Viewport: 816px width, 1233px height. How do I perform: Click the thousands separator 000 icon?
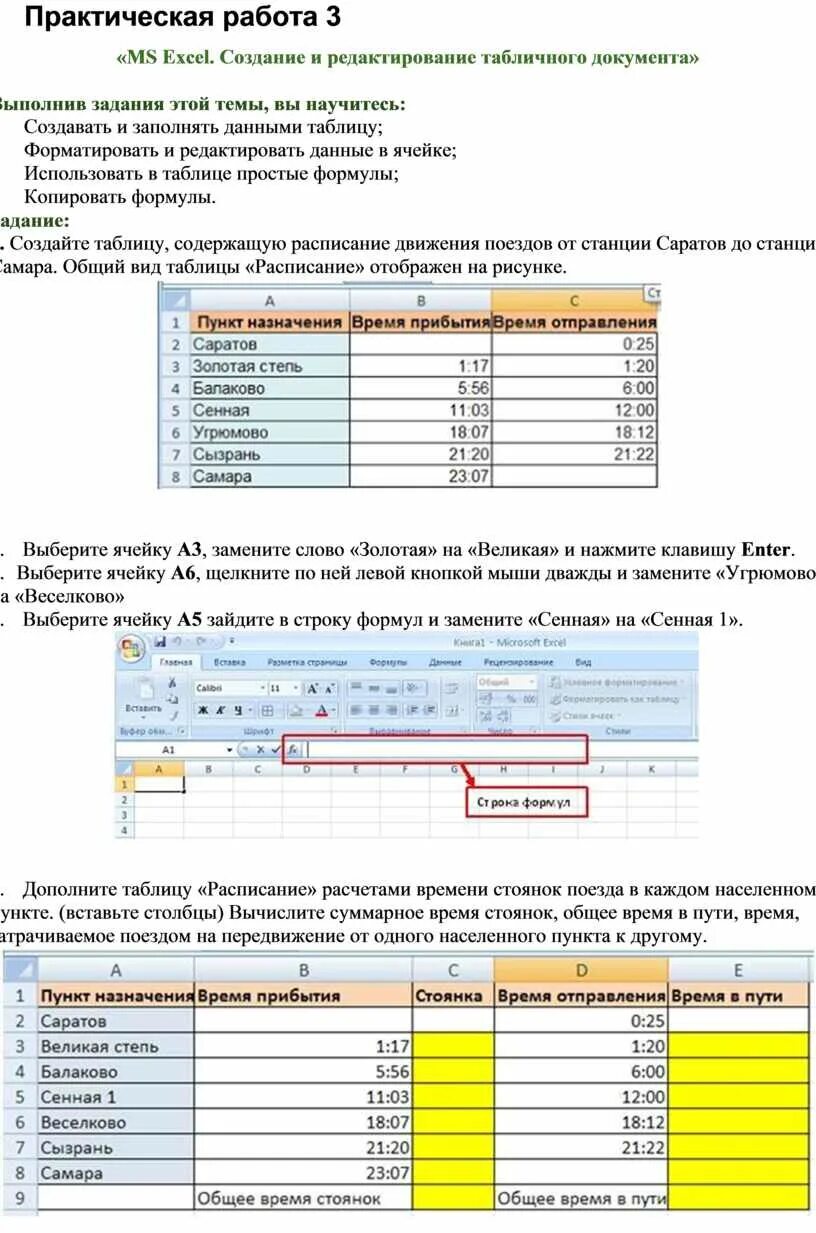tap(529, 698)
